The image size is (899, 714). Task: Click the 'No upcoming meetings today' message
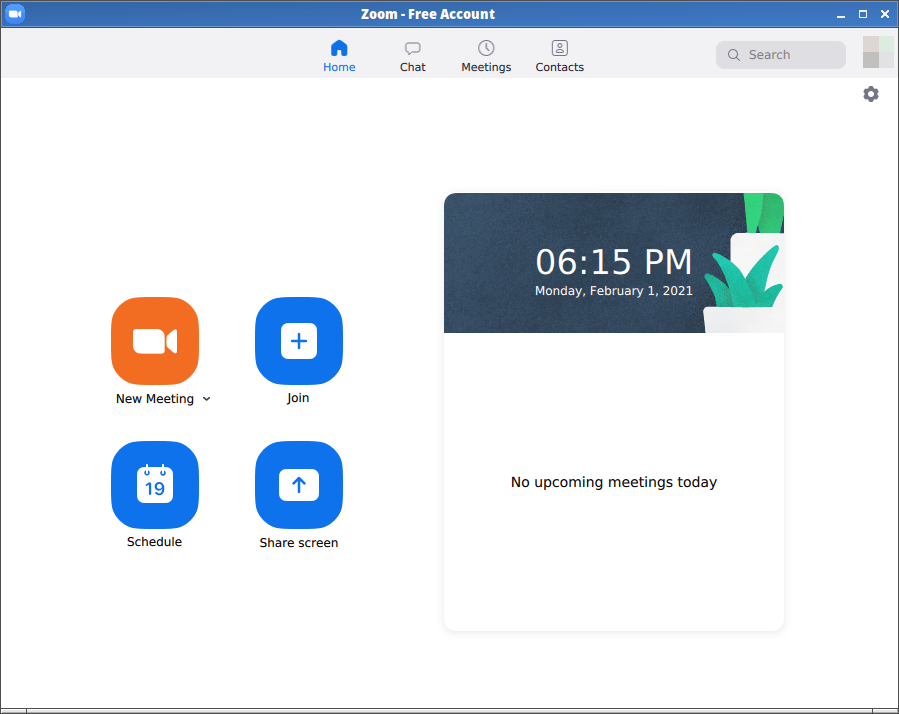[613, 482]
